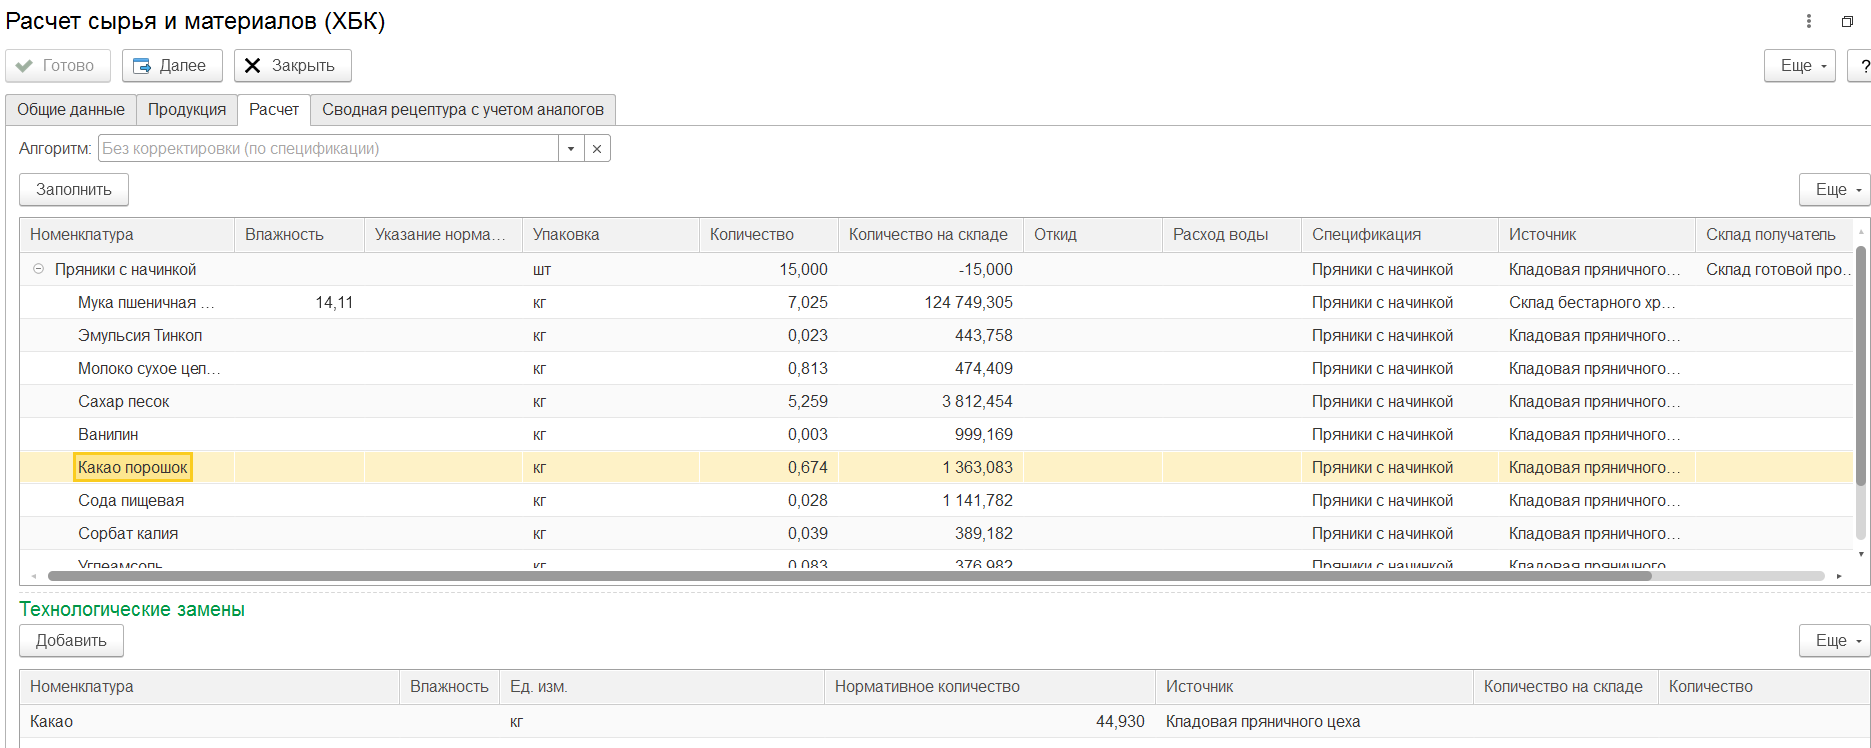Viewport: 1871px width, 748px height.
Task: Select the Молоко сухое цел... row
Action: click(936, 369)
